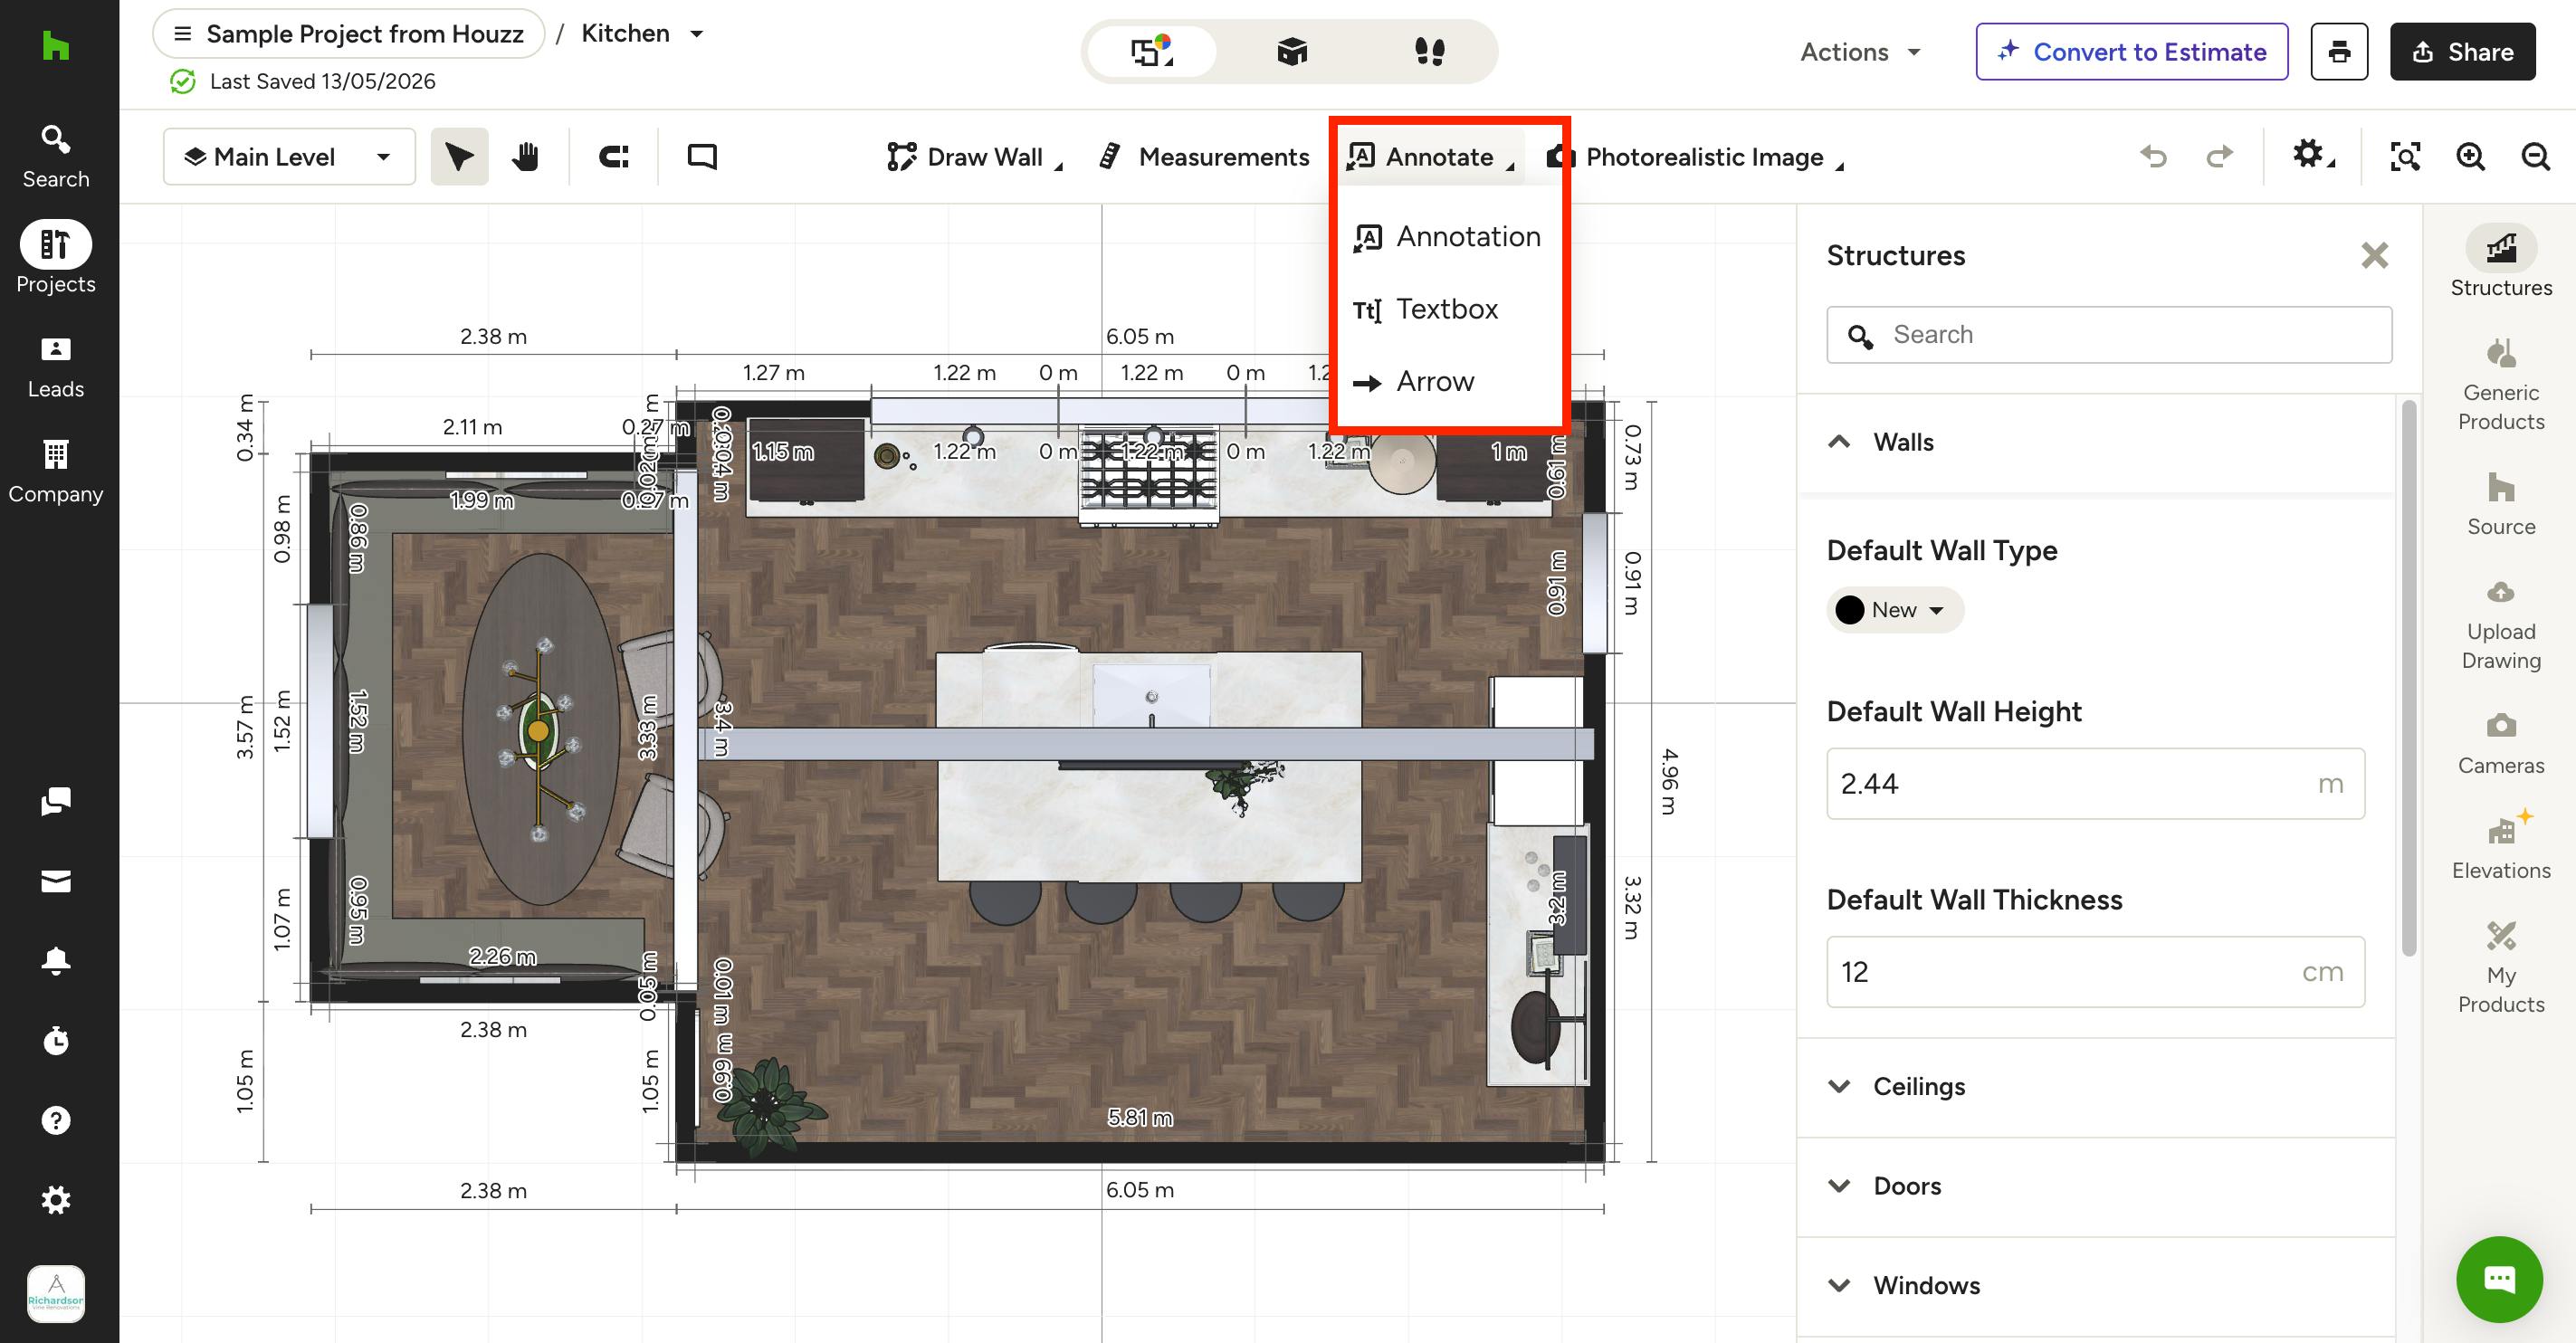Image resolution: width=2576 pixels, height=1343 pixels.
Task: Open the help question mark icon
Action: point(56,1120)
